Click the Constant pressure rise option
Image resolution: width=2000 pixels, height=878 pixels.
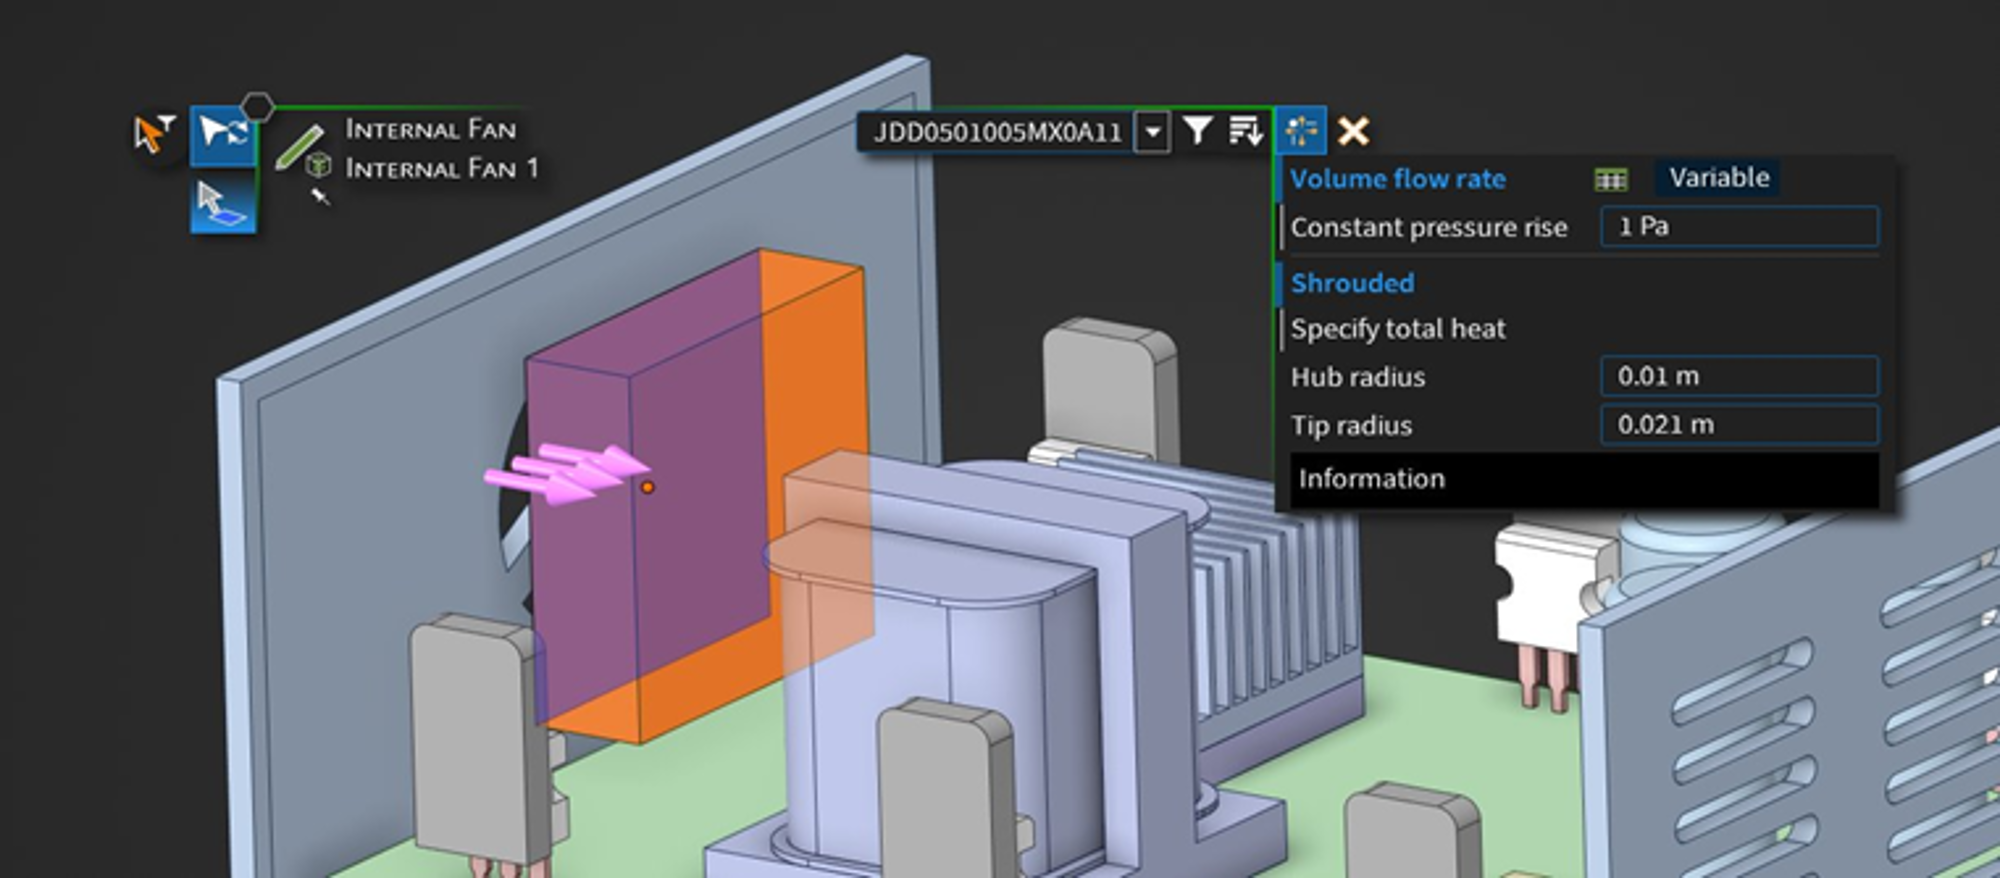point(1428,228)
